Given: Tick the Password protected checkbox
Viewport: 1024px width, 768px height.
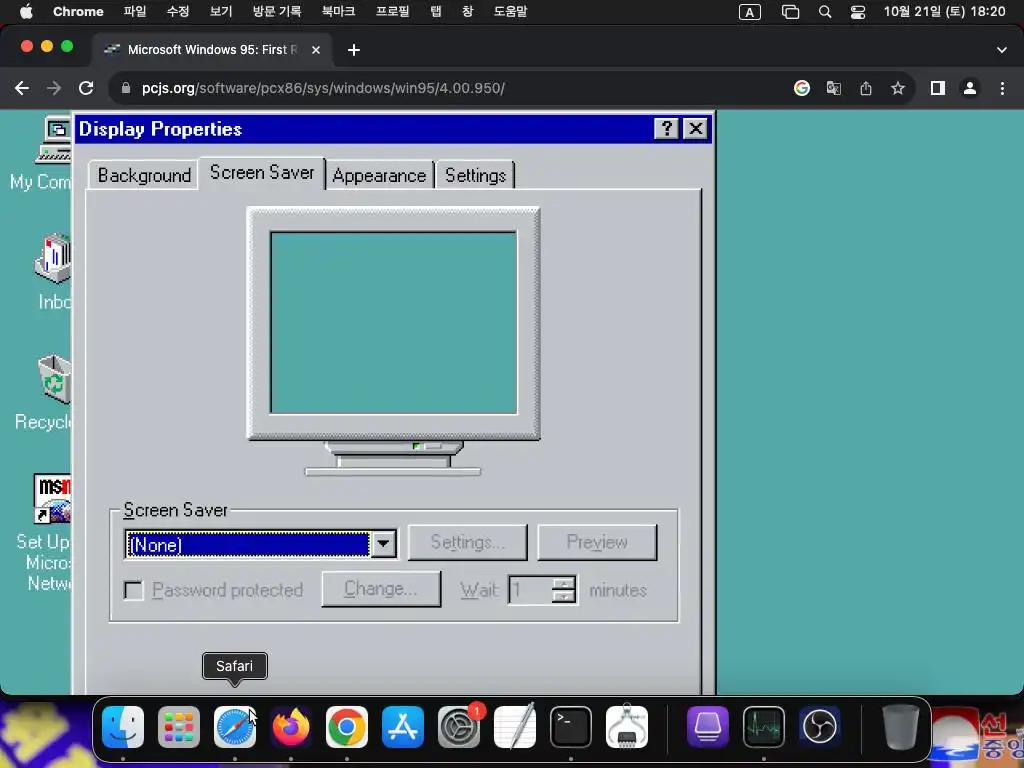Looking at the screenshot, I should click(x=134, y=590).
